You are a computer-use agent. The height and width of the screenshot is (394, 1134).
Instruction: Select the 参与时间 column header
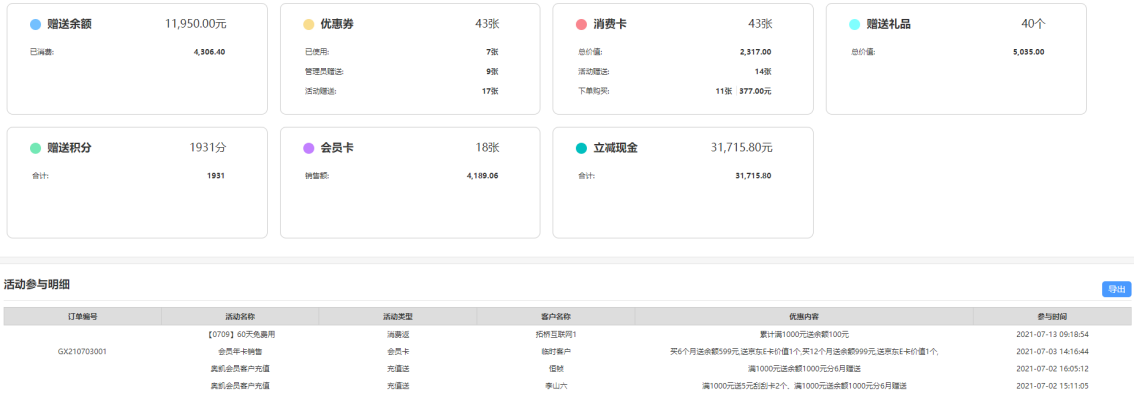[x=1052, y=317]
